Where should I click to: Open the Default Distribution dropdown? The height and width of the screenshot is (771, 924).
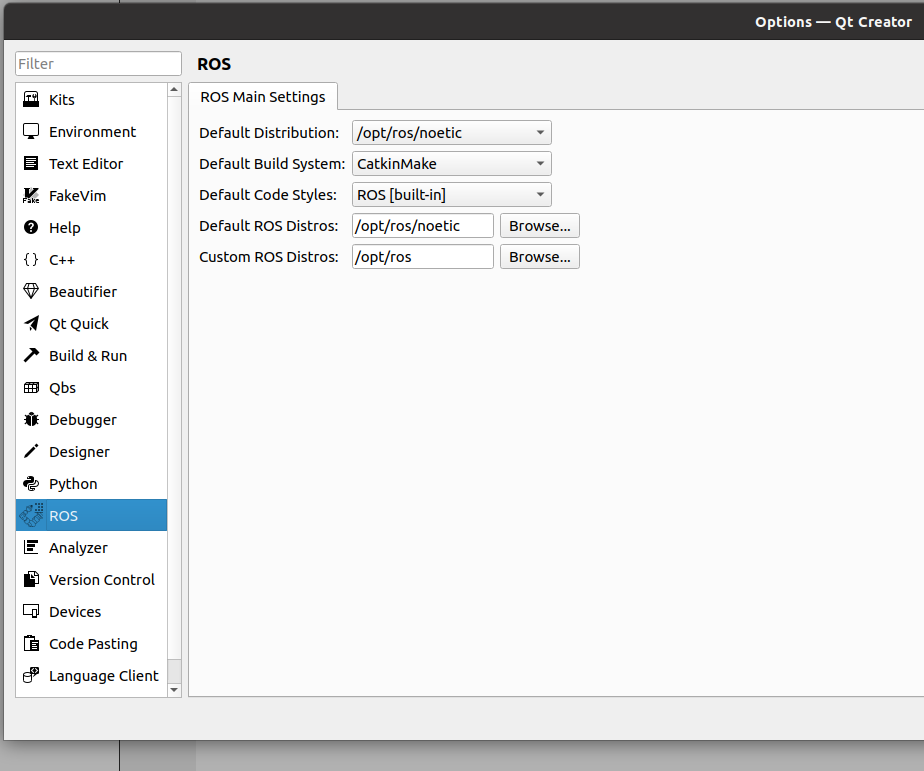coord(451,132)
